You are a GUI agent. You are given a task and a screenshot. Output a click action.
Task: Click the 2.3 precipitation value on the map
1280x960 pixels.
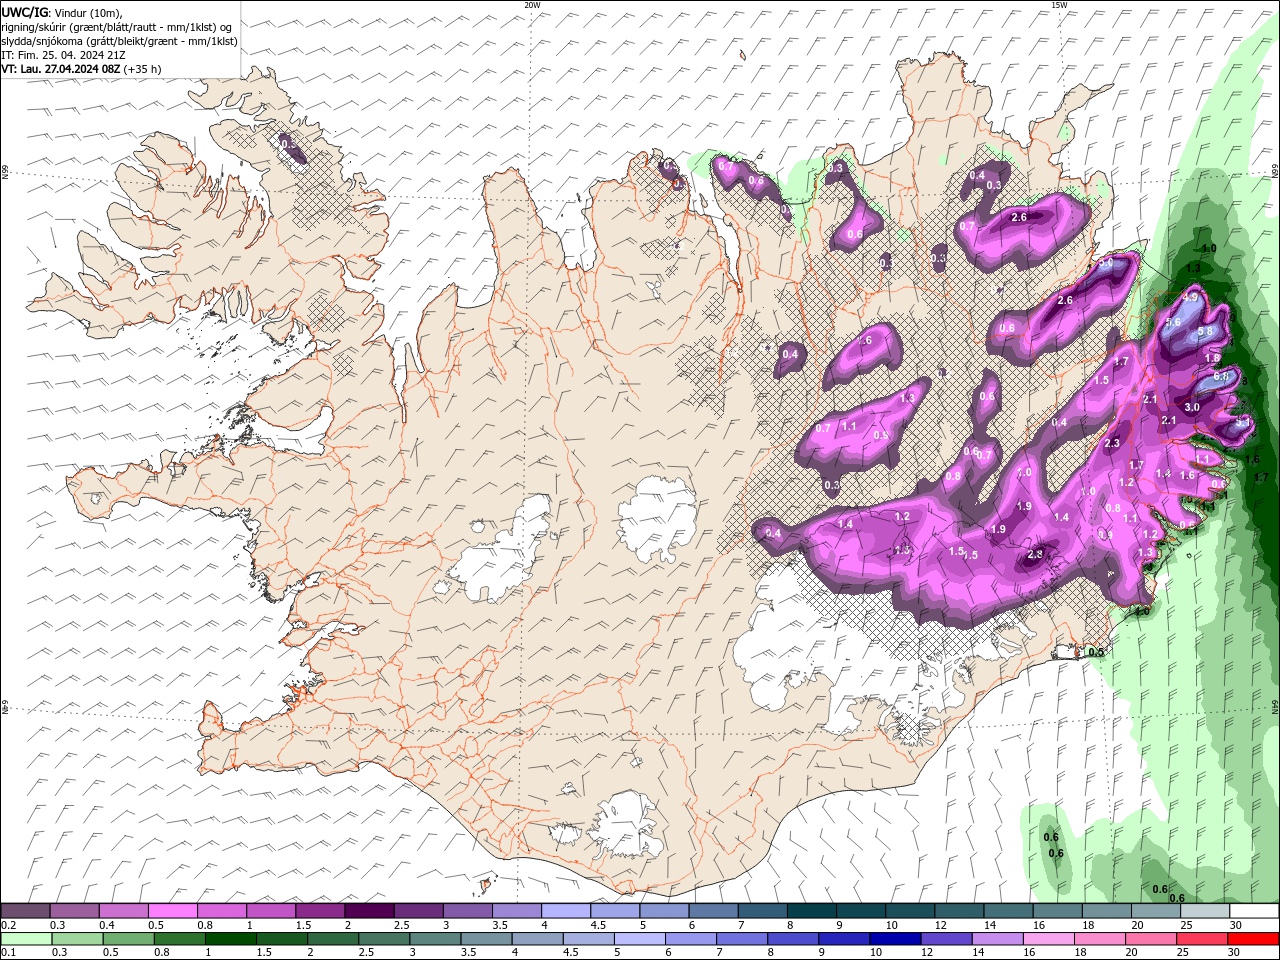pos(1111,443)
